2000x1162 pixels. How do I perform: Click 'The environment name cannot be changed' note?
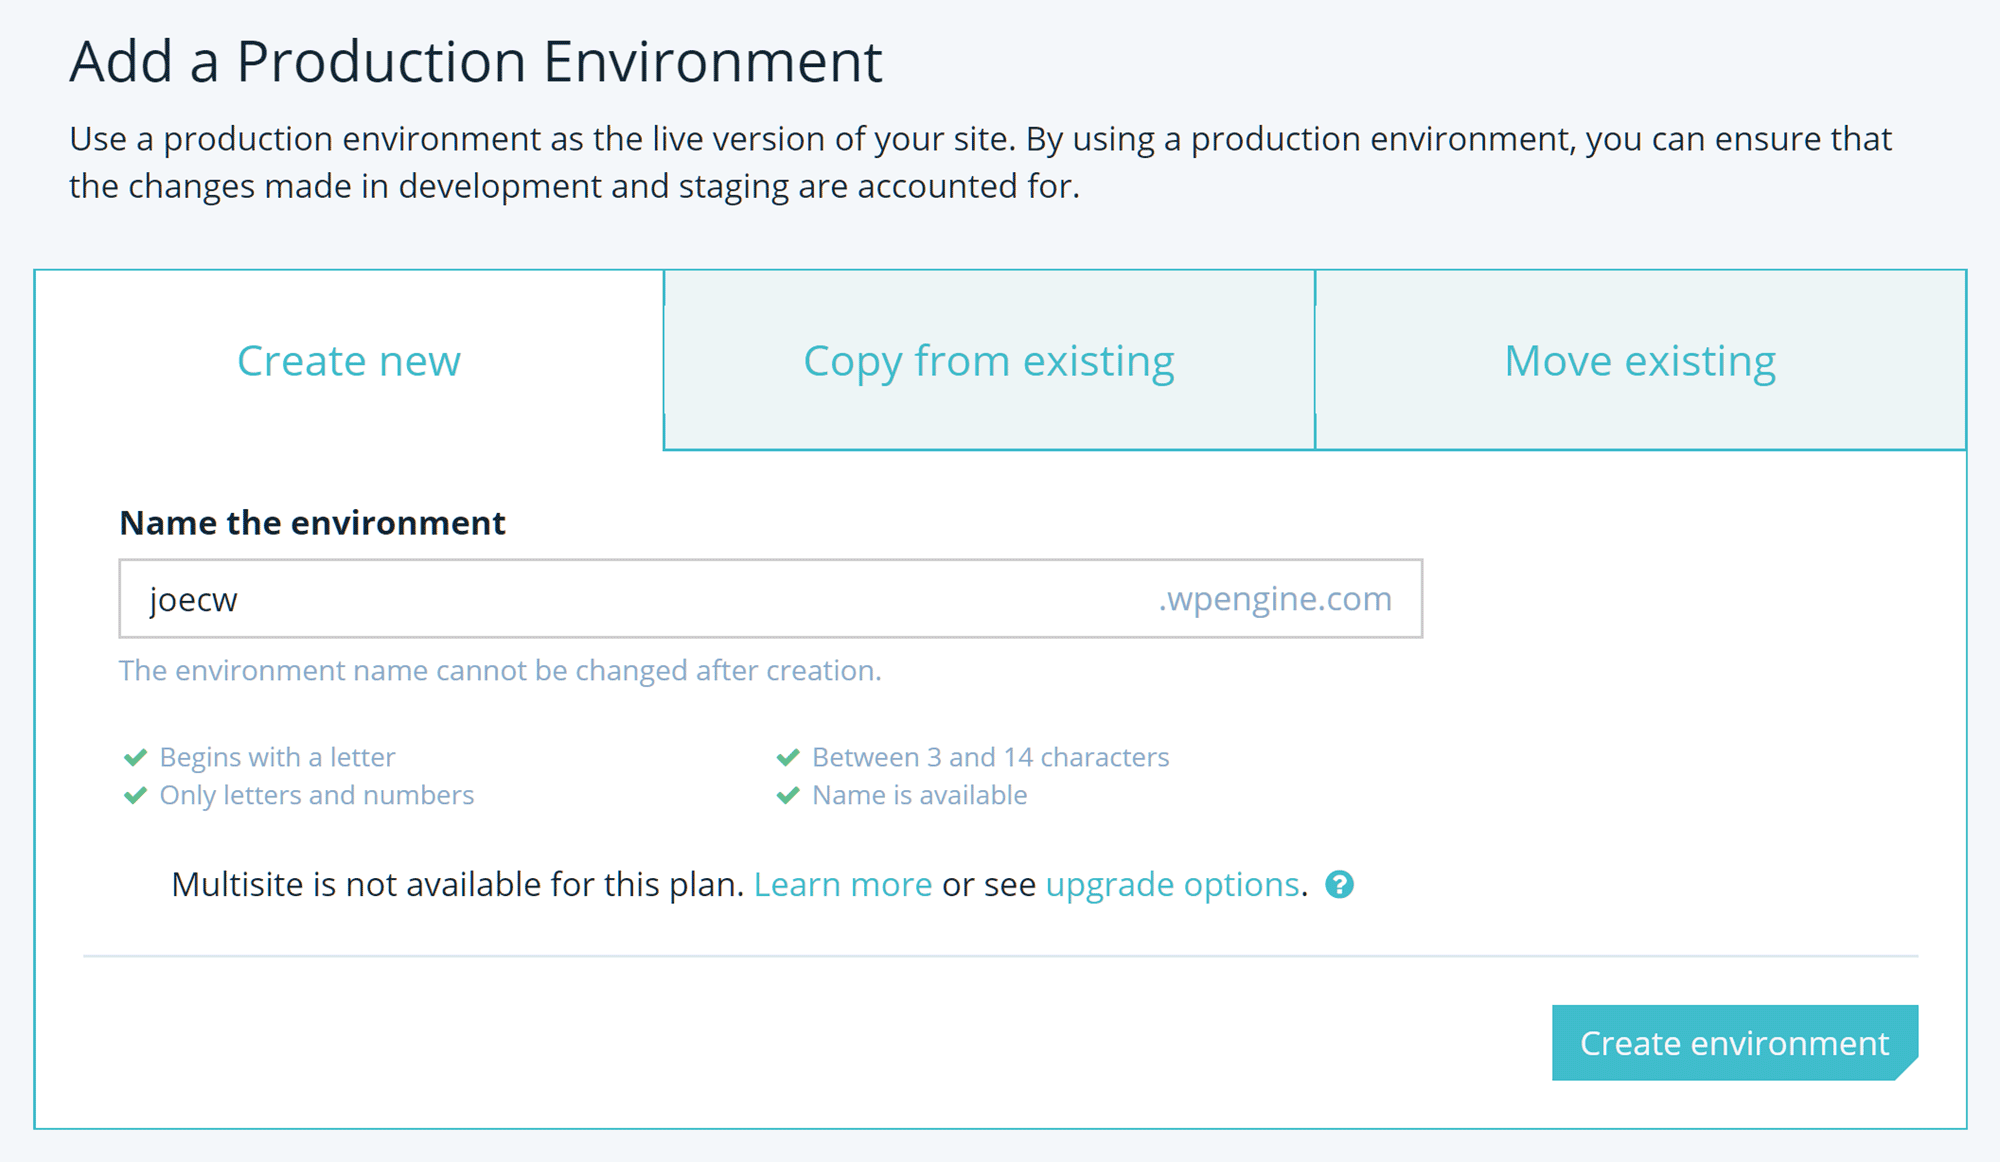[500, 670]
